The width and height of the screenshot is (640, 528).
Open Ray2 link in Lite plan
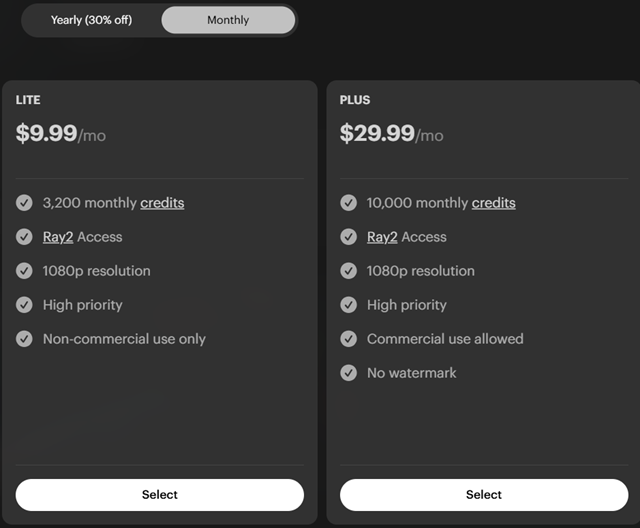[x=59, y=237]
